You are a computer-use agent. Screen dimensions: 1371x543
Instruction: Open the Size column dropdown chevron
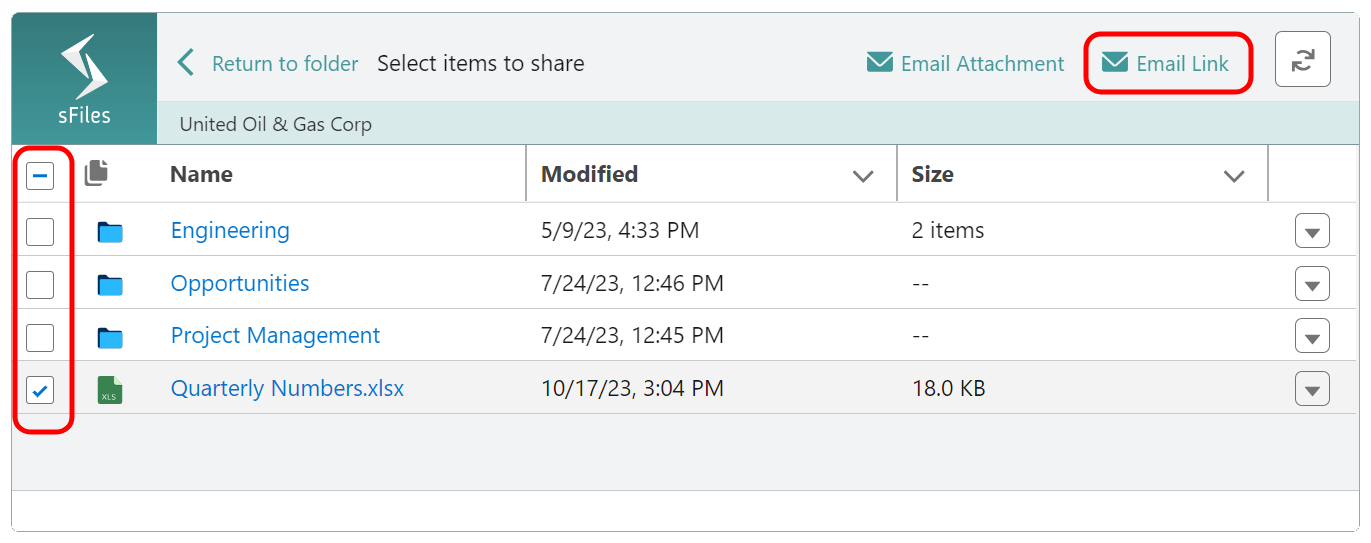pyautogui.click(x=1234, y=176)
